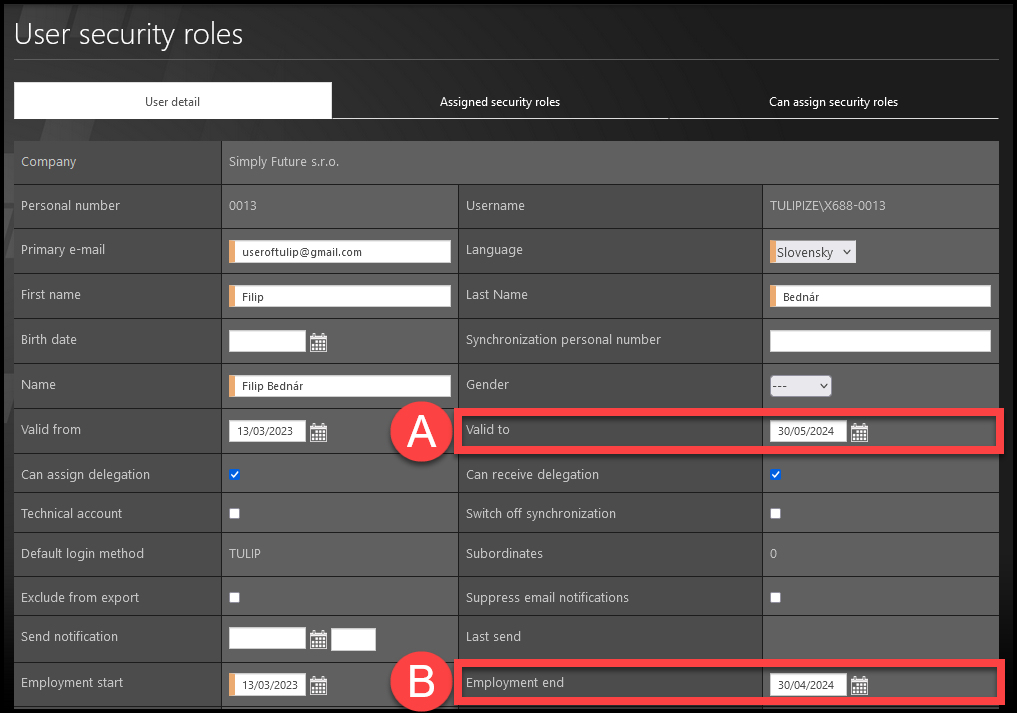Enable Suppress email notifications checkbox
Image resolution: width=1017 pixels, height=713 pixels.
776,597
